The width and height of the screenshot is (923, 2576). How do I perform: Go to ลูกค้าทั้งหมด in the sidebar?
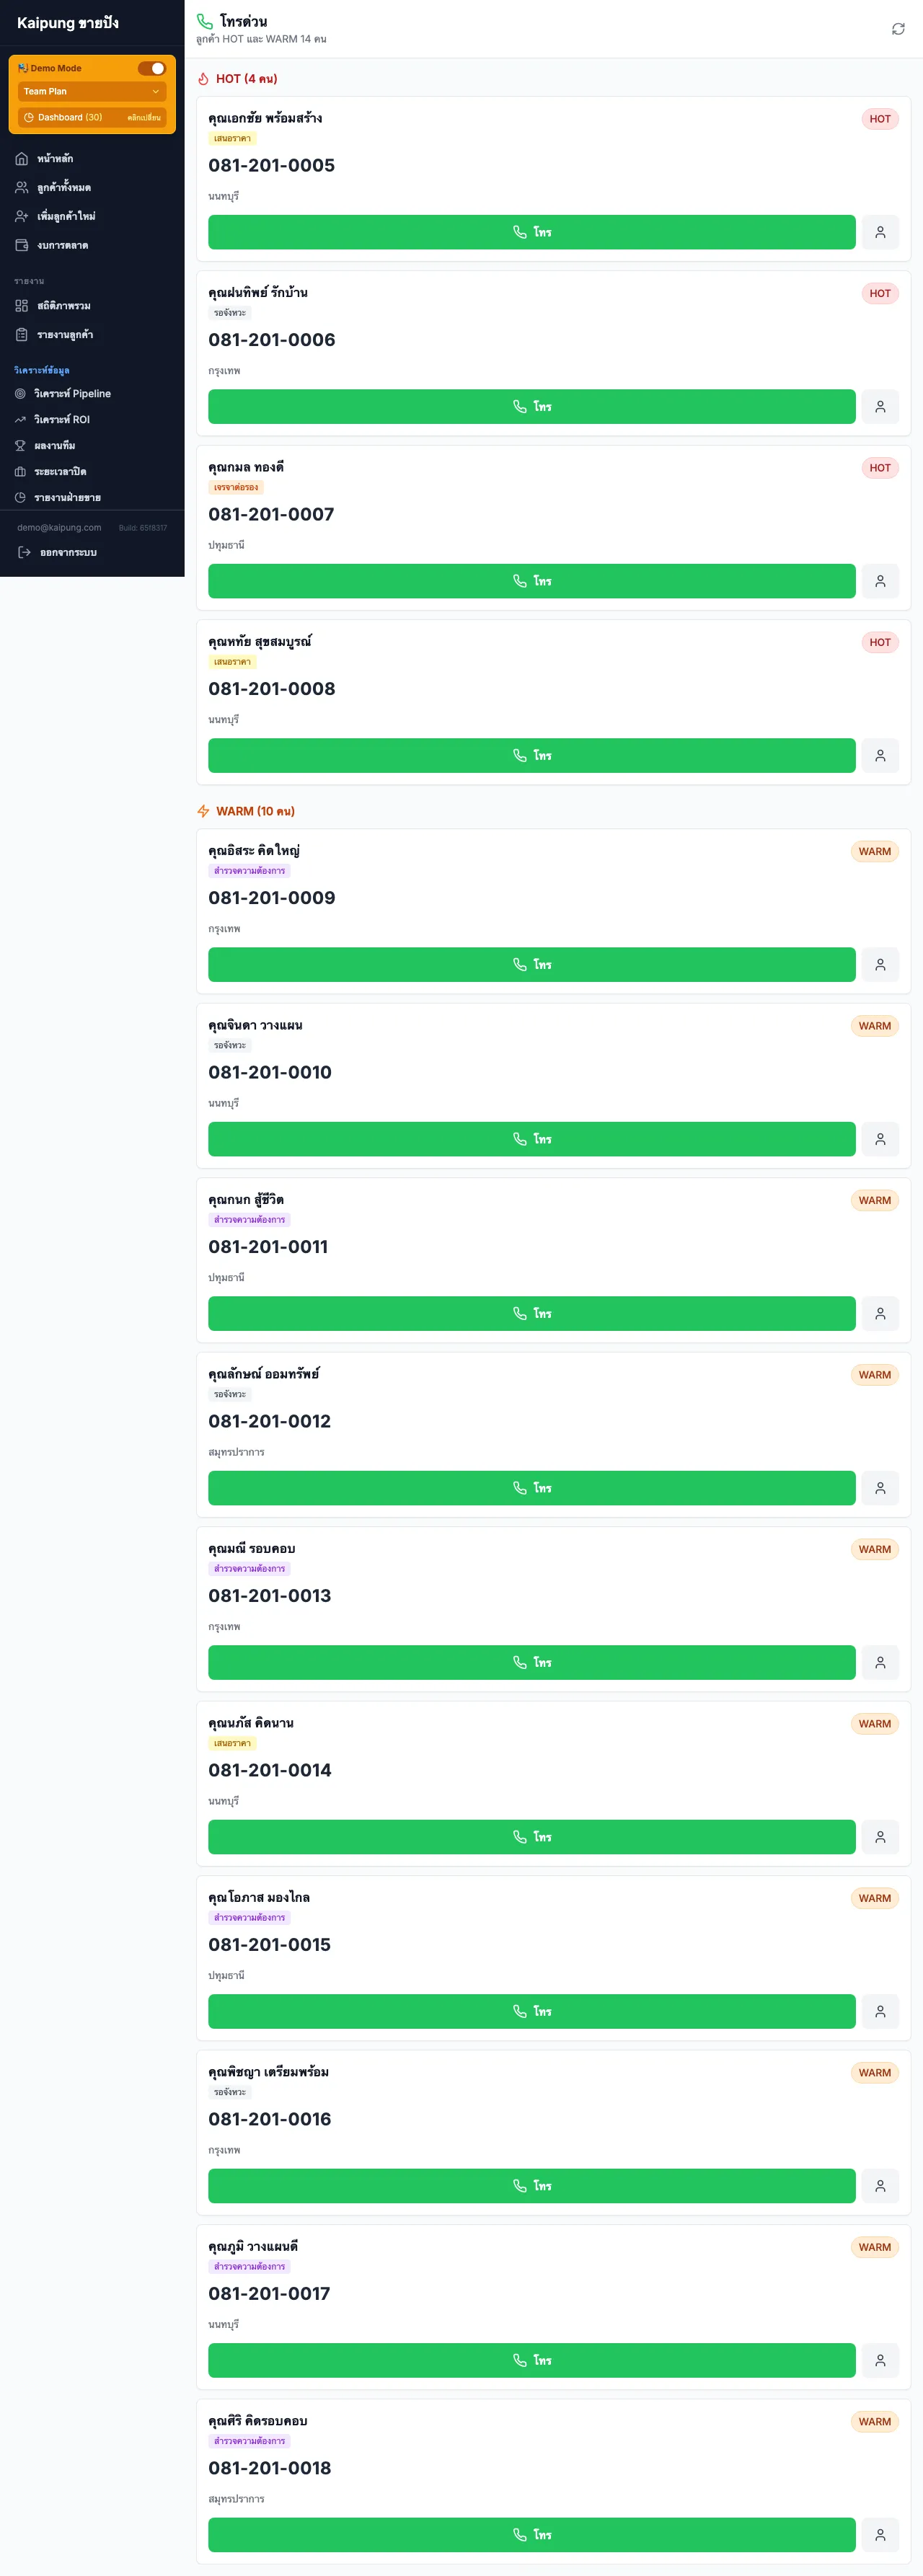tap(64, 188)
